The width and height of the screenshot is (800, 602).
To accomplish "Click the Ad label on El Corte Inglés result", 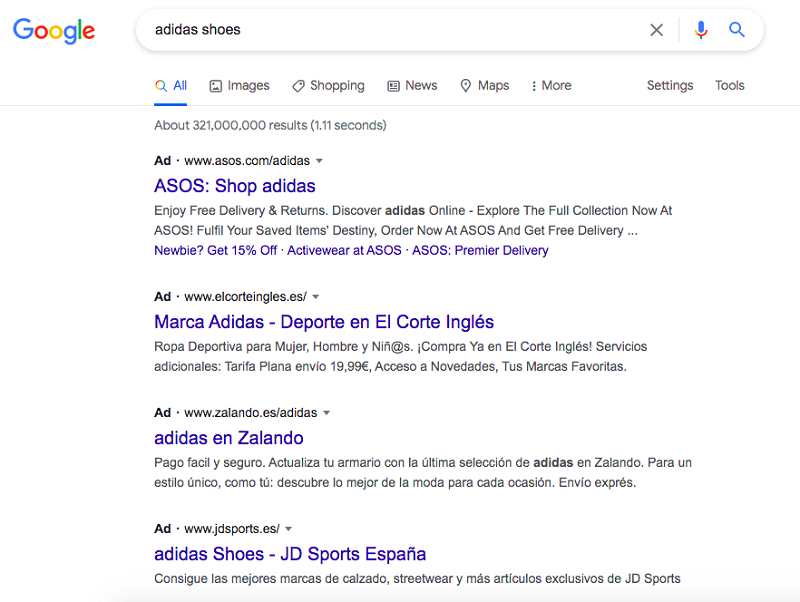I will [x=162, y=297].
